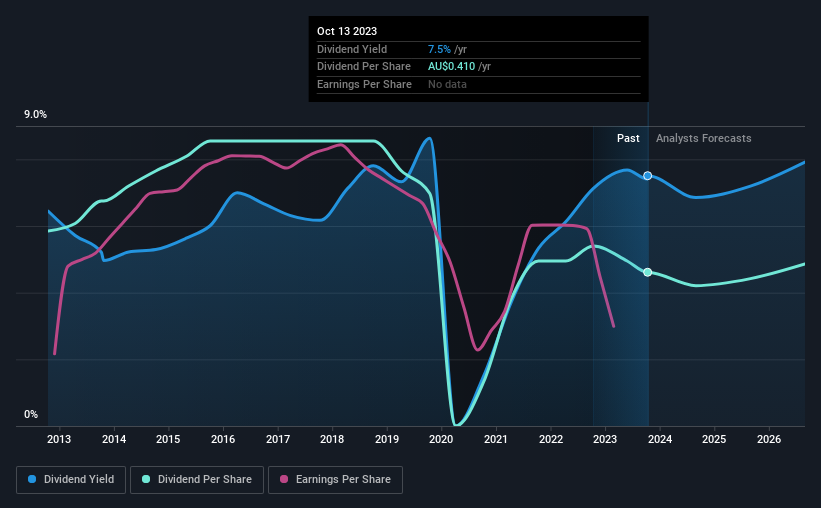Click the Past section label
Viewport: 821px width, 508px height.
coord(628,138)
